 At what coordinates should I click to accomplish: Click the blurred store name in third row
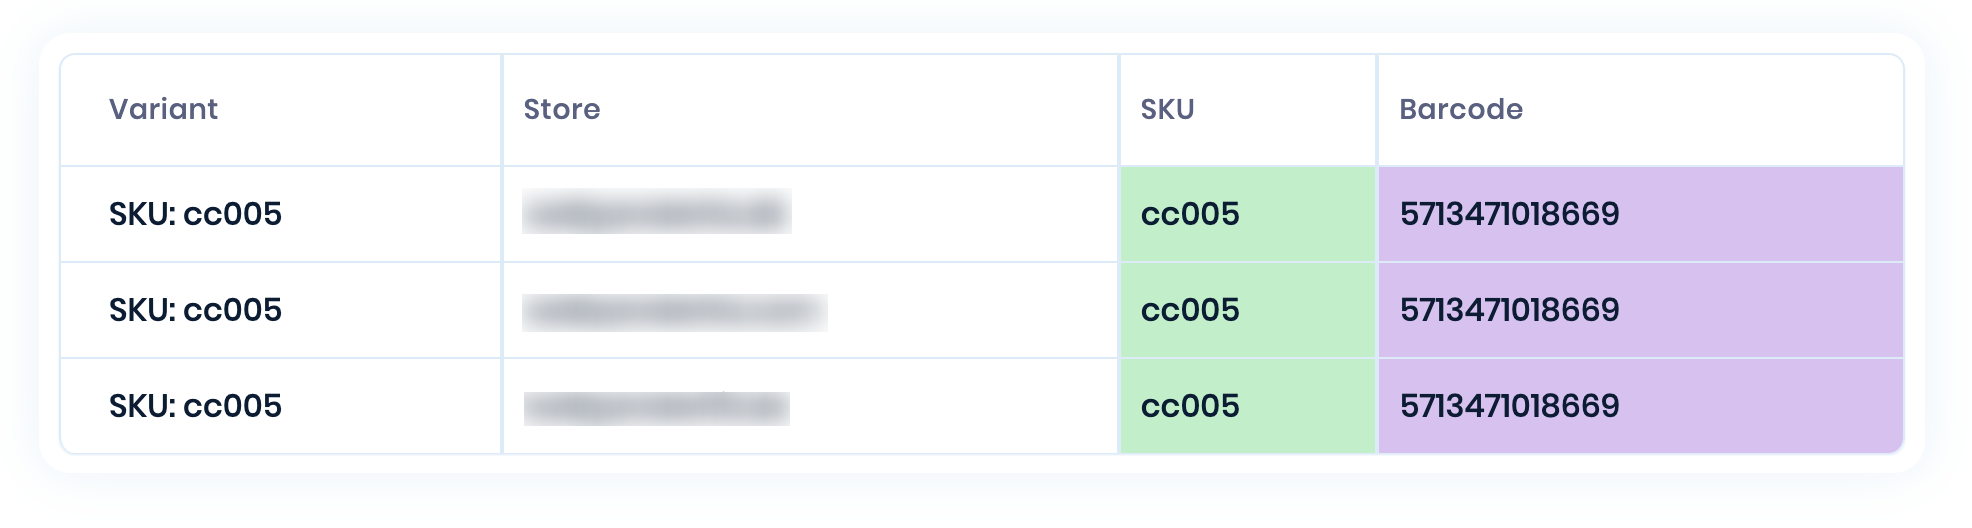click(x=657, y=408)
